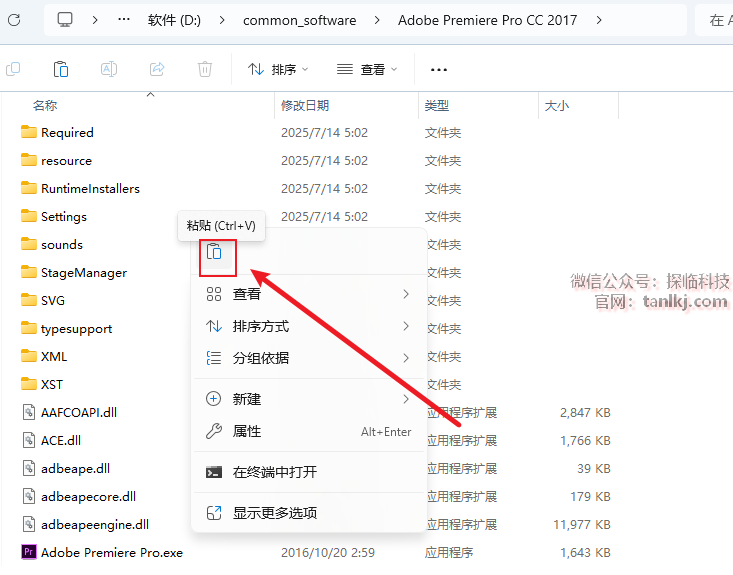The width and height of the screenshot is (733, 575).
Task: Click the 应用程序 type cell
Action: pyautogui.click(x=449, y=553)
